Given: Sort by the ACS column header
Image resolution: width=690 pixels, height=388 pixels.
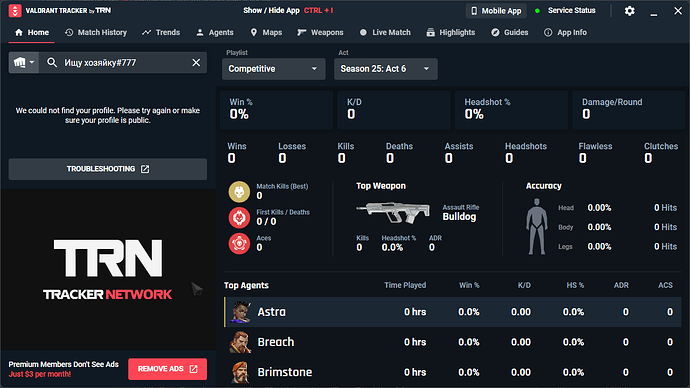Looking at the screenshot, I should (665, 285).
